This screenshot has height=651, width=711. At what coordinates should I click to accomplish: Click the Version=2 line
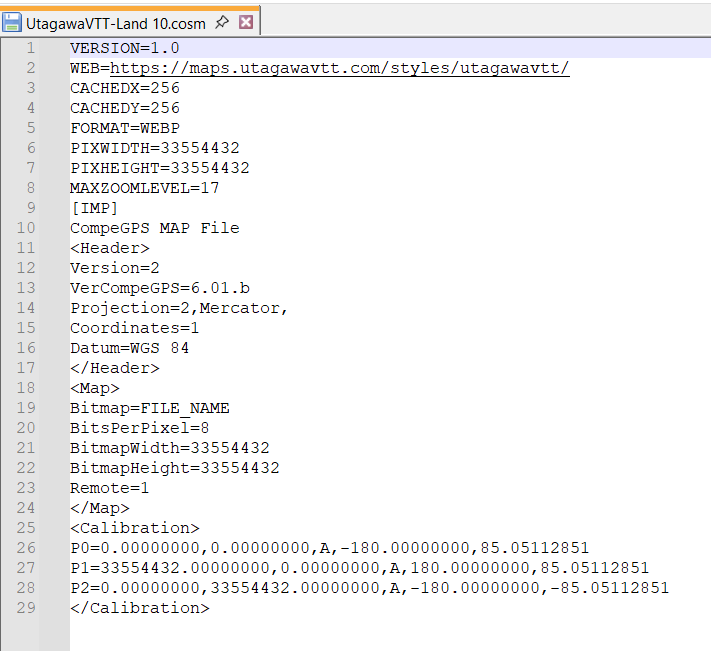pos(115,268)
